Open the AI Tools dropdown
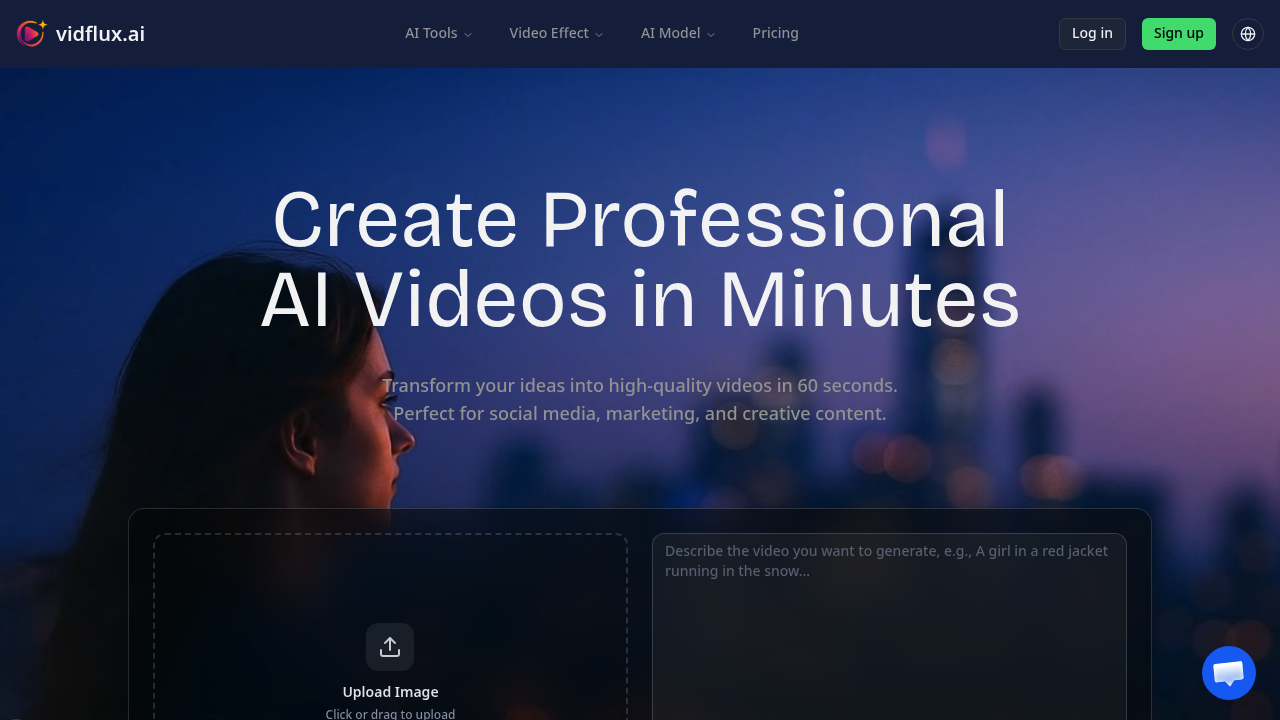This screenshot has width=1280, height=720. tap(438, 33)
